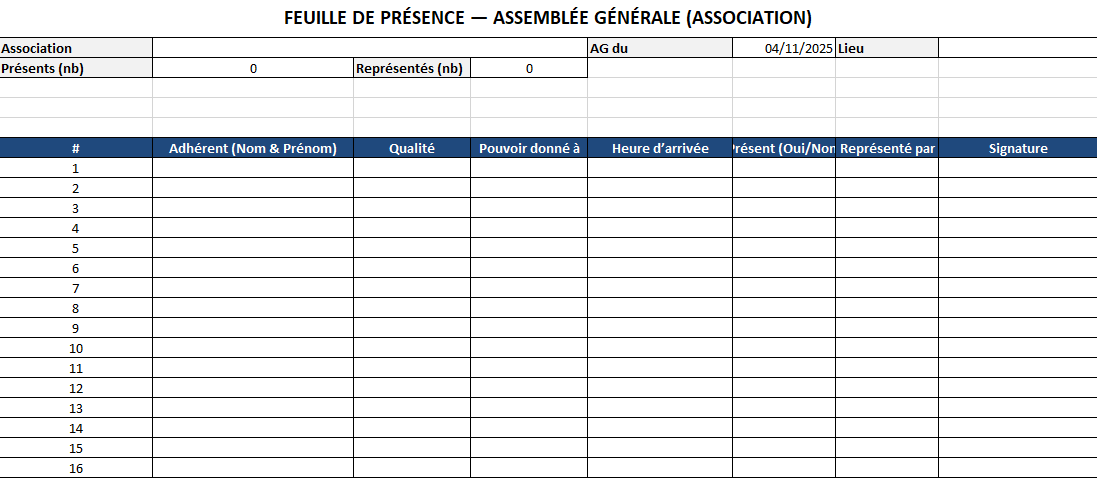
Task: Select the Qualité cell in row 3
Action: tap(412, 208)
